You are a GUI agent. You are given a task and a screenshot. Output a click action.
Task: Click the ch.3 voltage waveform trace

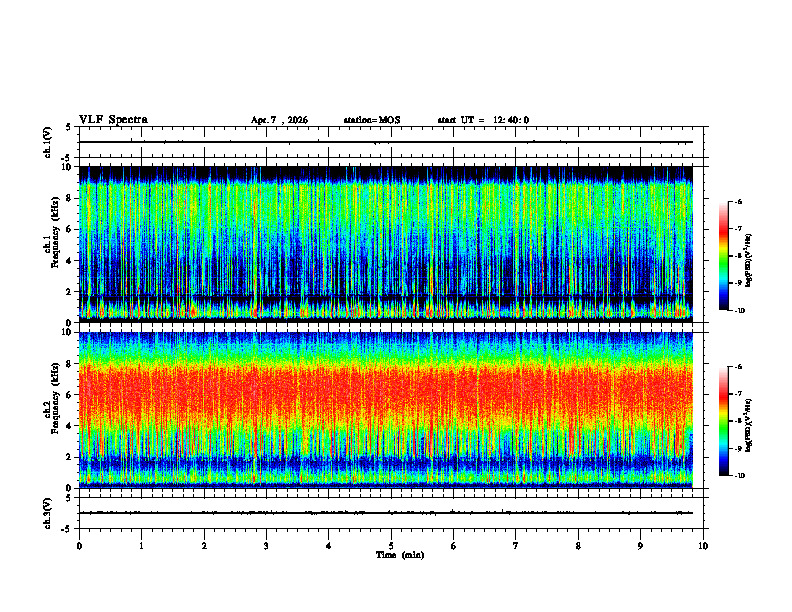(386, 513)
